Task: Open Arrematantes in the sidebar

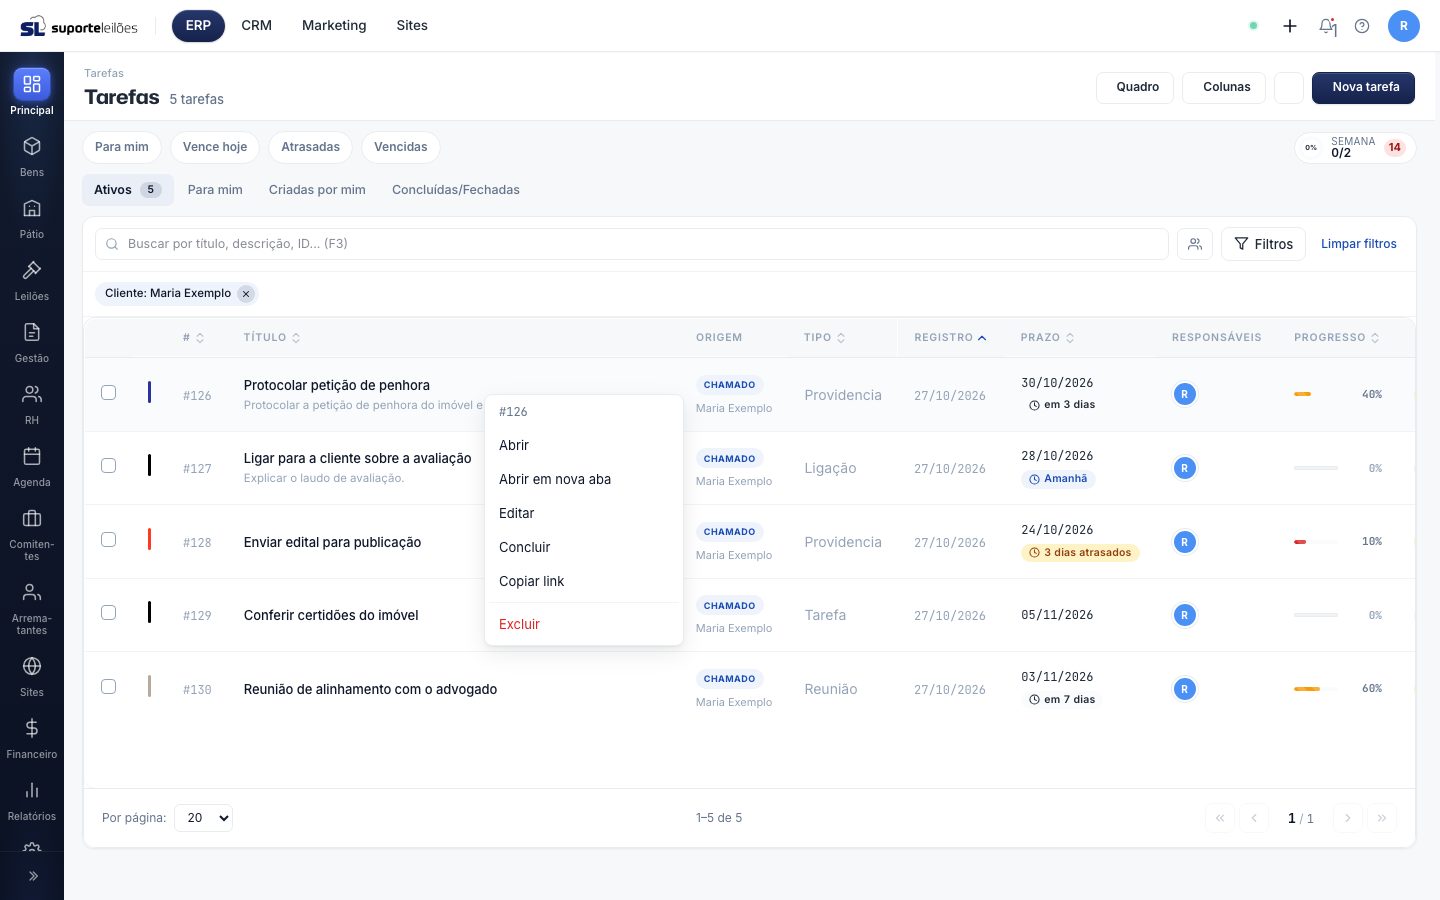Action: (x=32, y=608)
